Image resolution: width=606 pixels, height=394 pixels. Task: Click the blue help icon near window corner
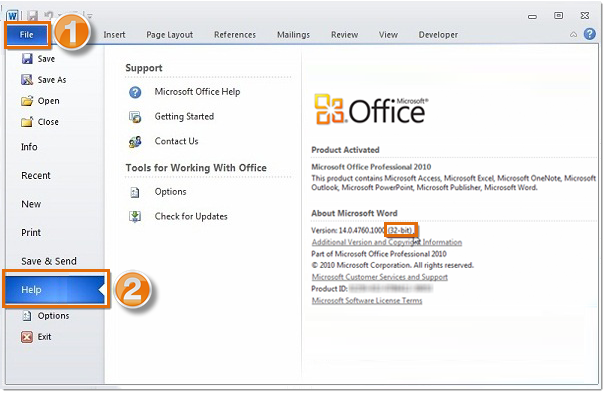pyautogui.click(x=589, y=34)
